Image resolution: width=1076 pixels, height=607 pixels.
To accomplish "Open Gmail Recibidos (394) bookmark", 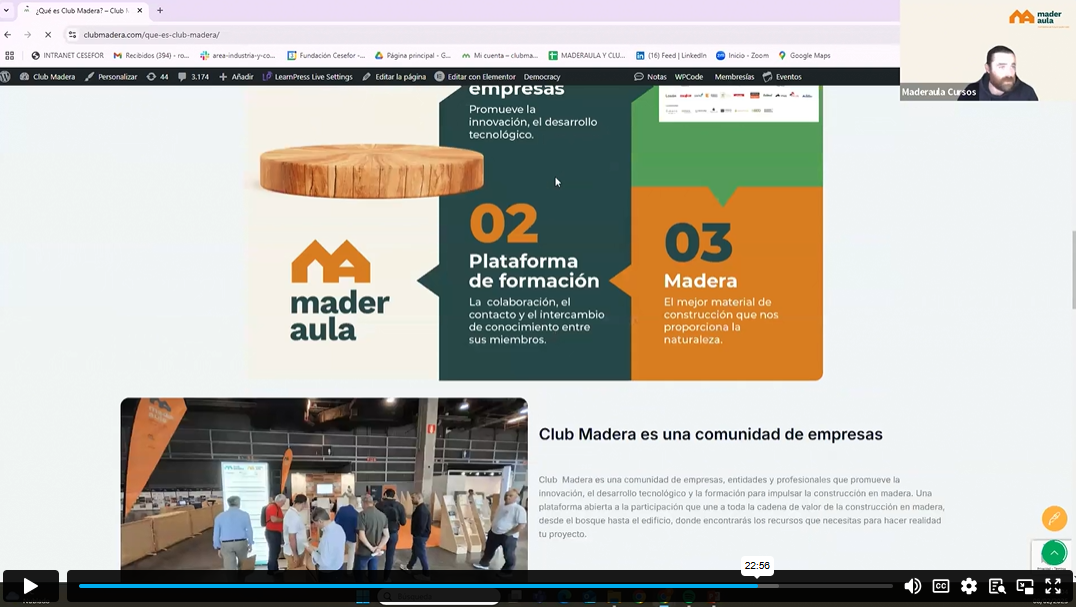I will pos(151,56).
